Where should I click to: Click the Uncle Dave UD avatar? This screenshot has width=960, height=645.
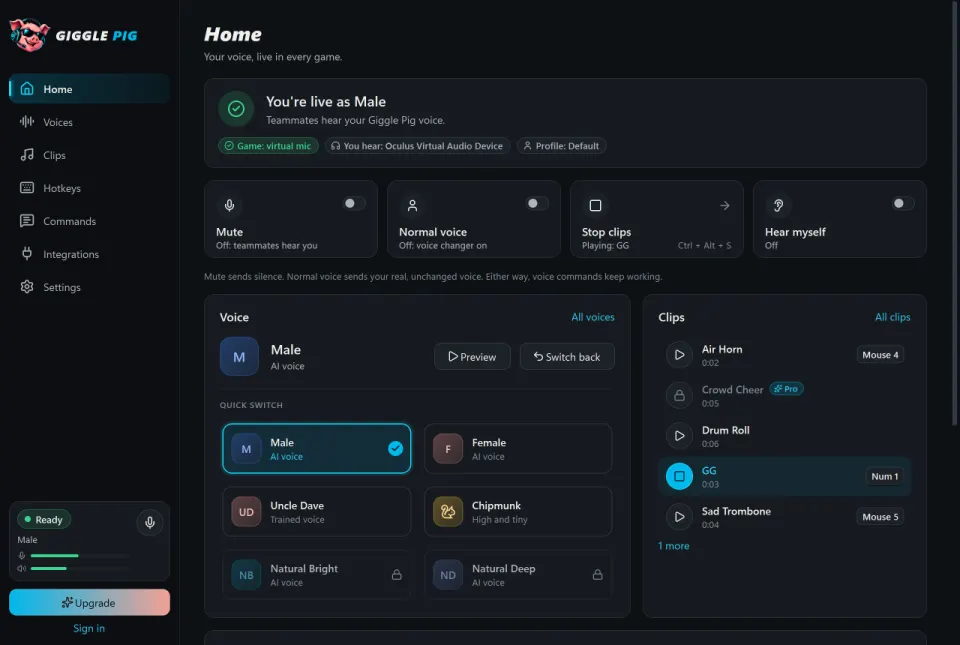[246, 512]
